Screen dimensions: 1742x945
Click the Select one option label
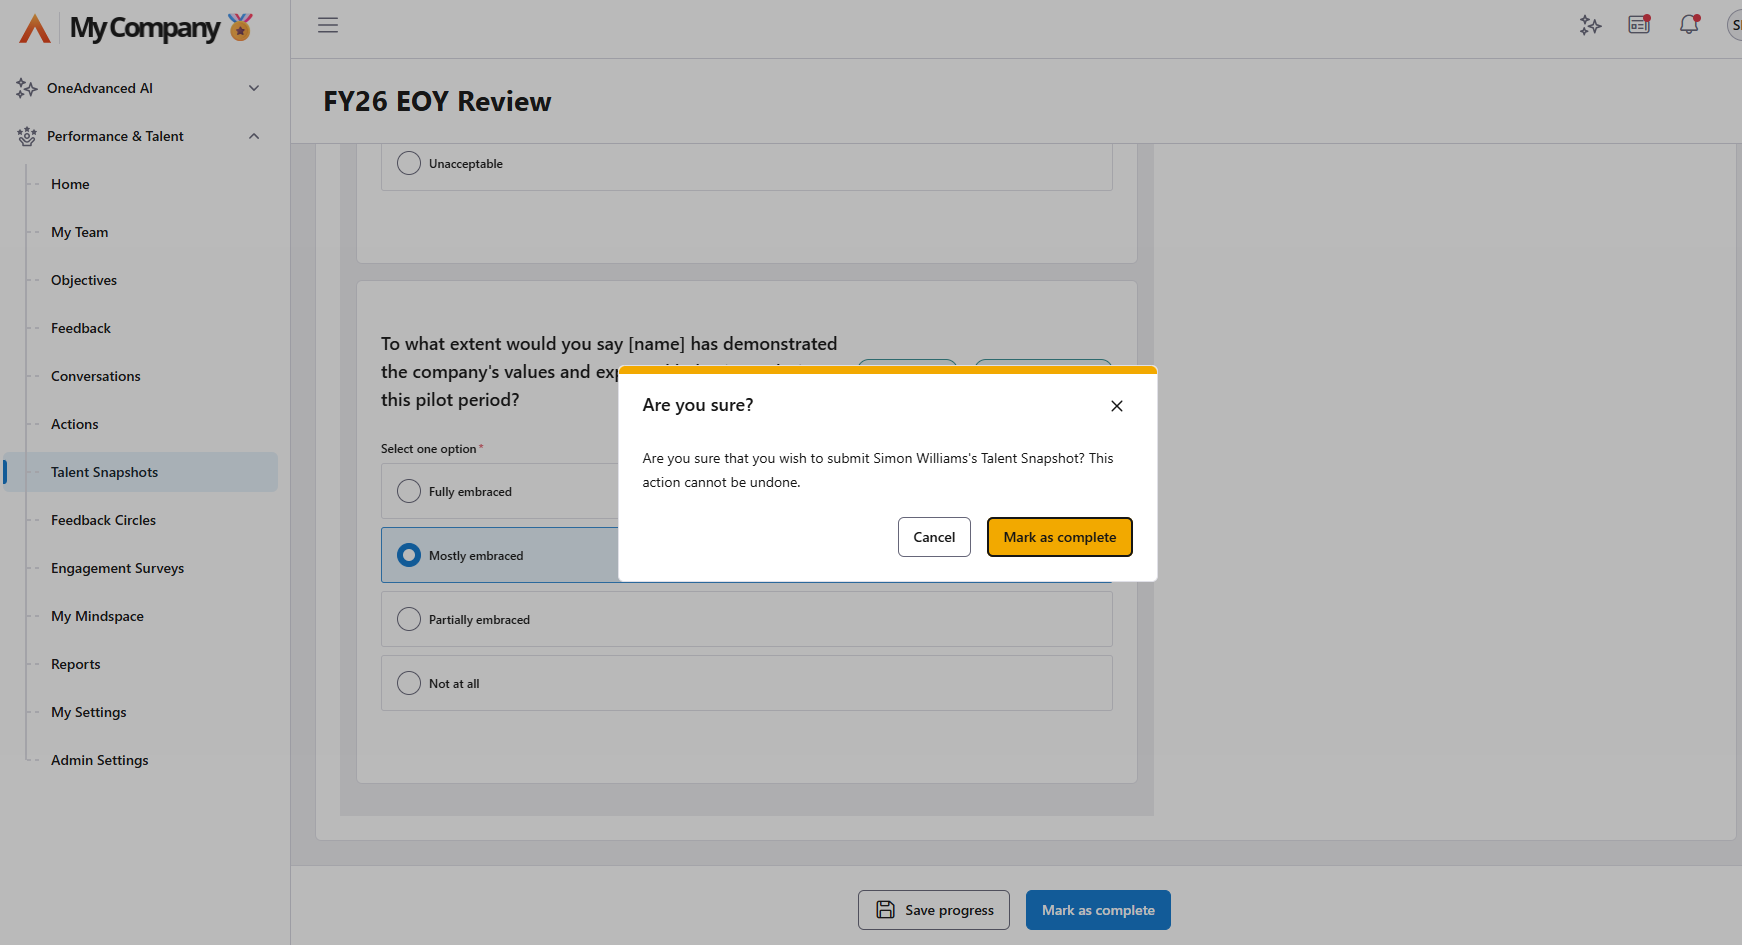tap(429, 449)
